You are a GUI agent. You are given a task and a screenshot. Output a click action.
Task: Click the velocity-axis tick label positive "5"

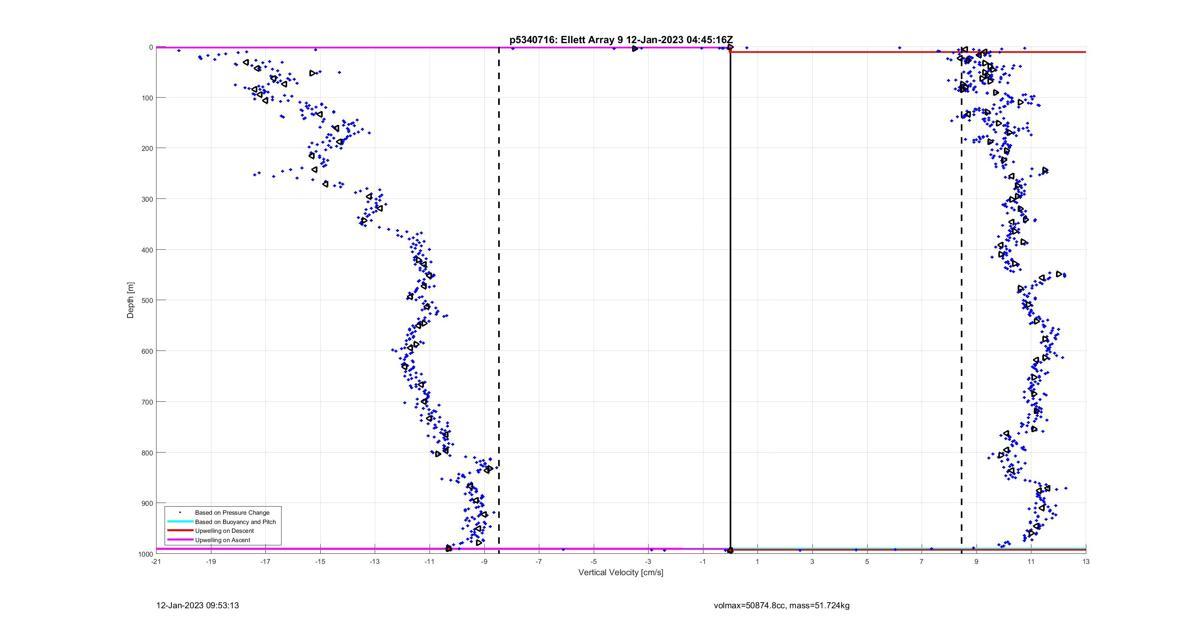pyautogui.click(x=867, y=561)
